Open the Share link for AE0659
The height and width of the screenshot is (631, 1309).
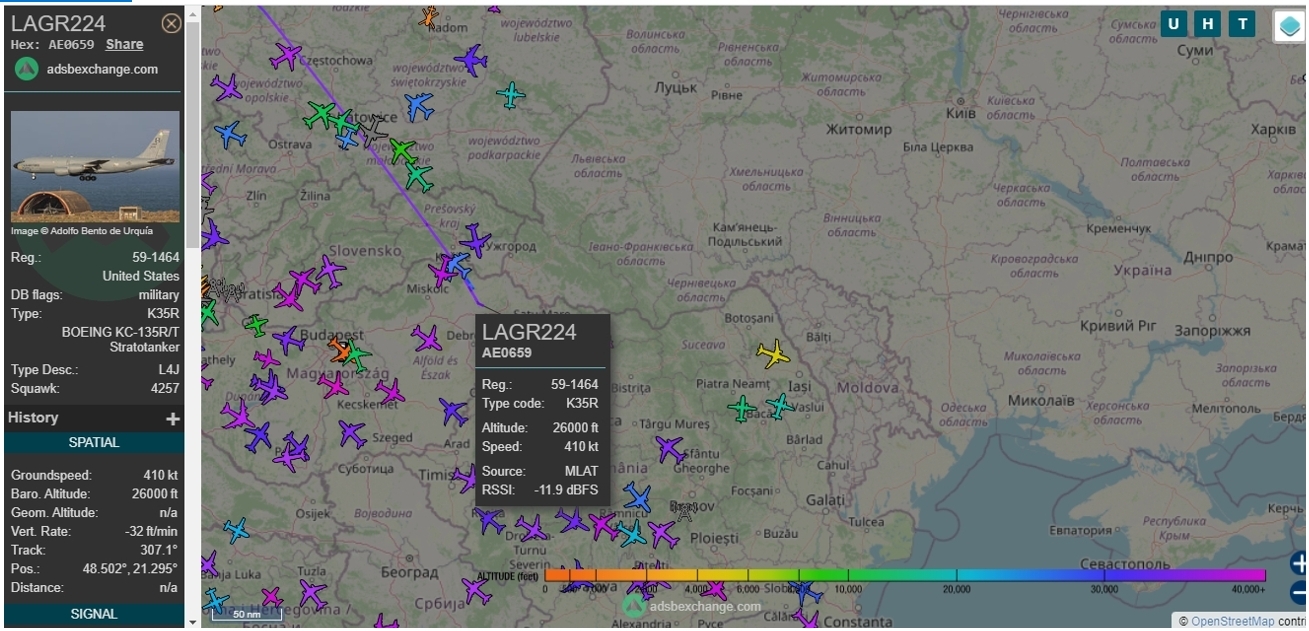coord(124,44)
